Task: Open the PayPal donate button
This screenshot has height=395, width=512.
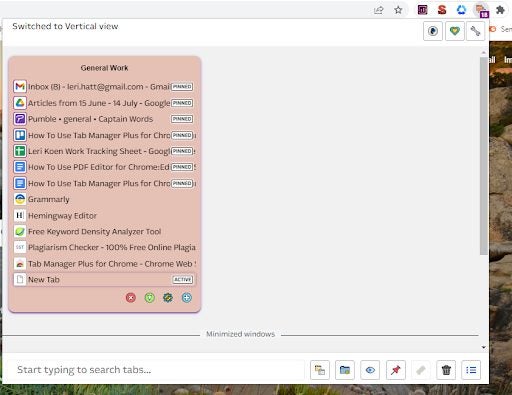Action: [x=433, y=31]
